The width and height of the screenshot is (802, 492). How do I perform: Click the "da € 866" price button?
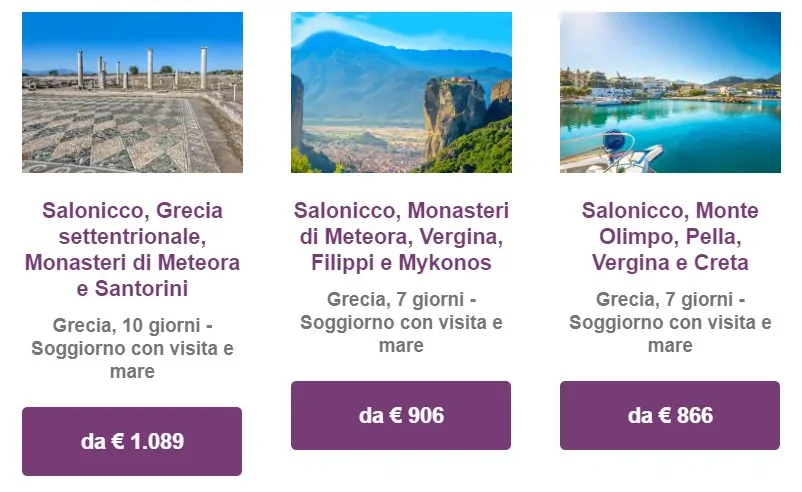pos(670,415)
